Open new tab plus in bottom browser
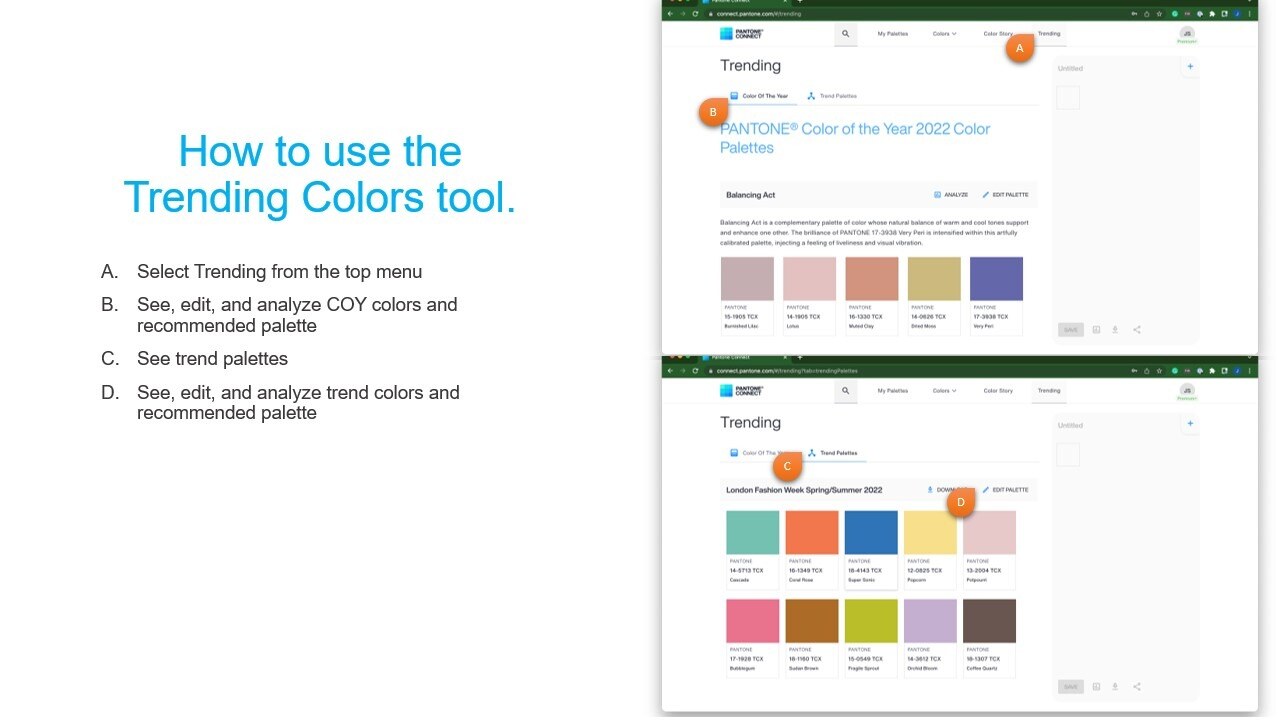 click(x=799, y=357)
